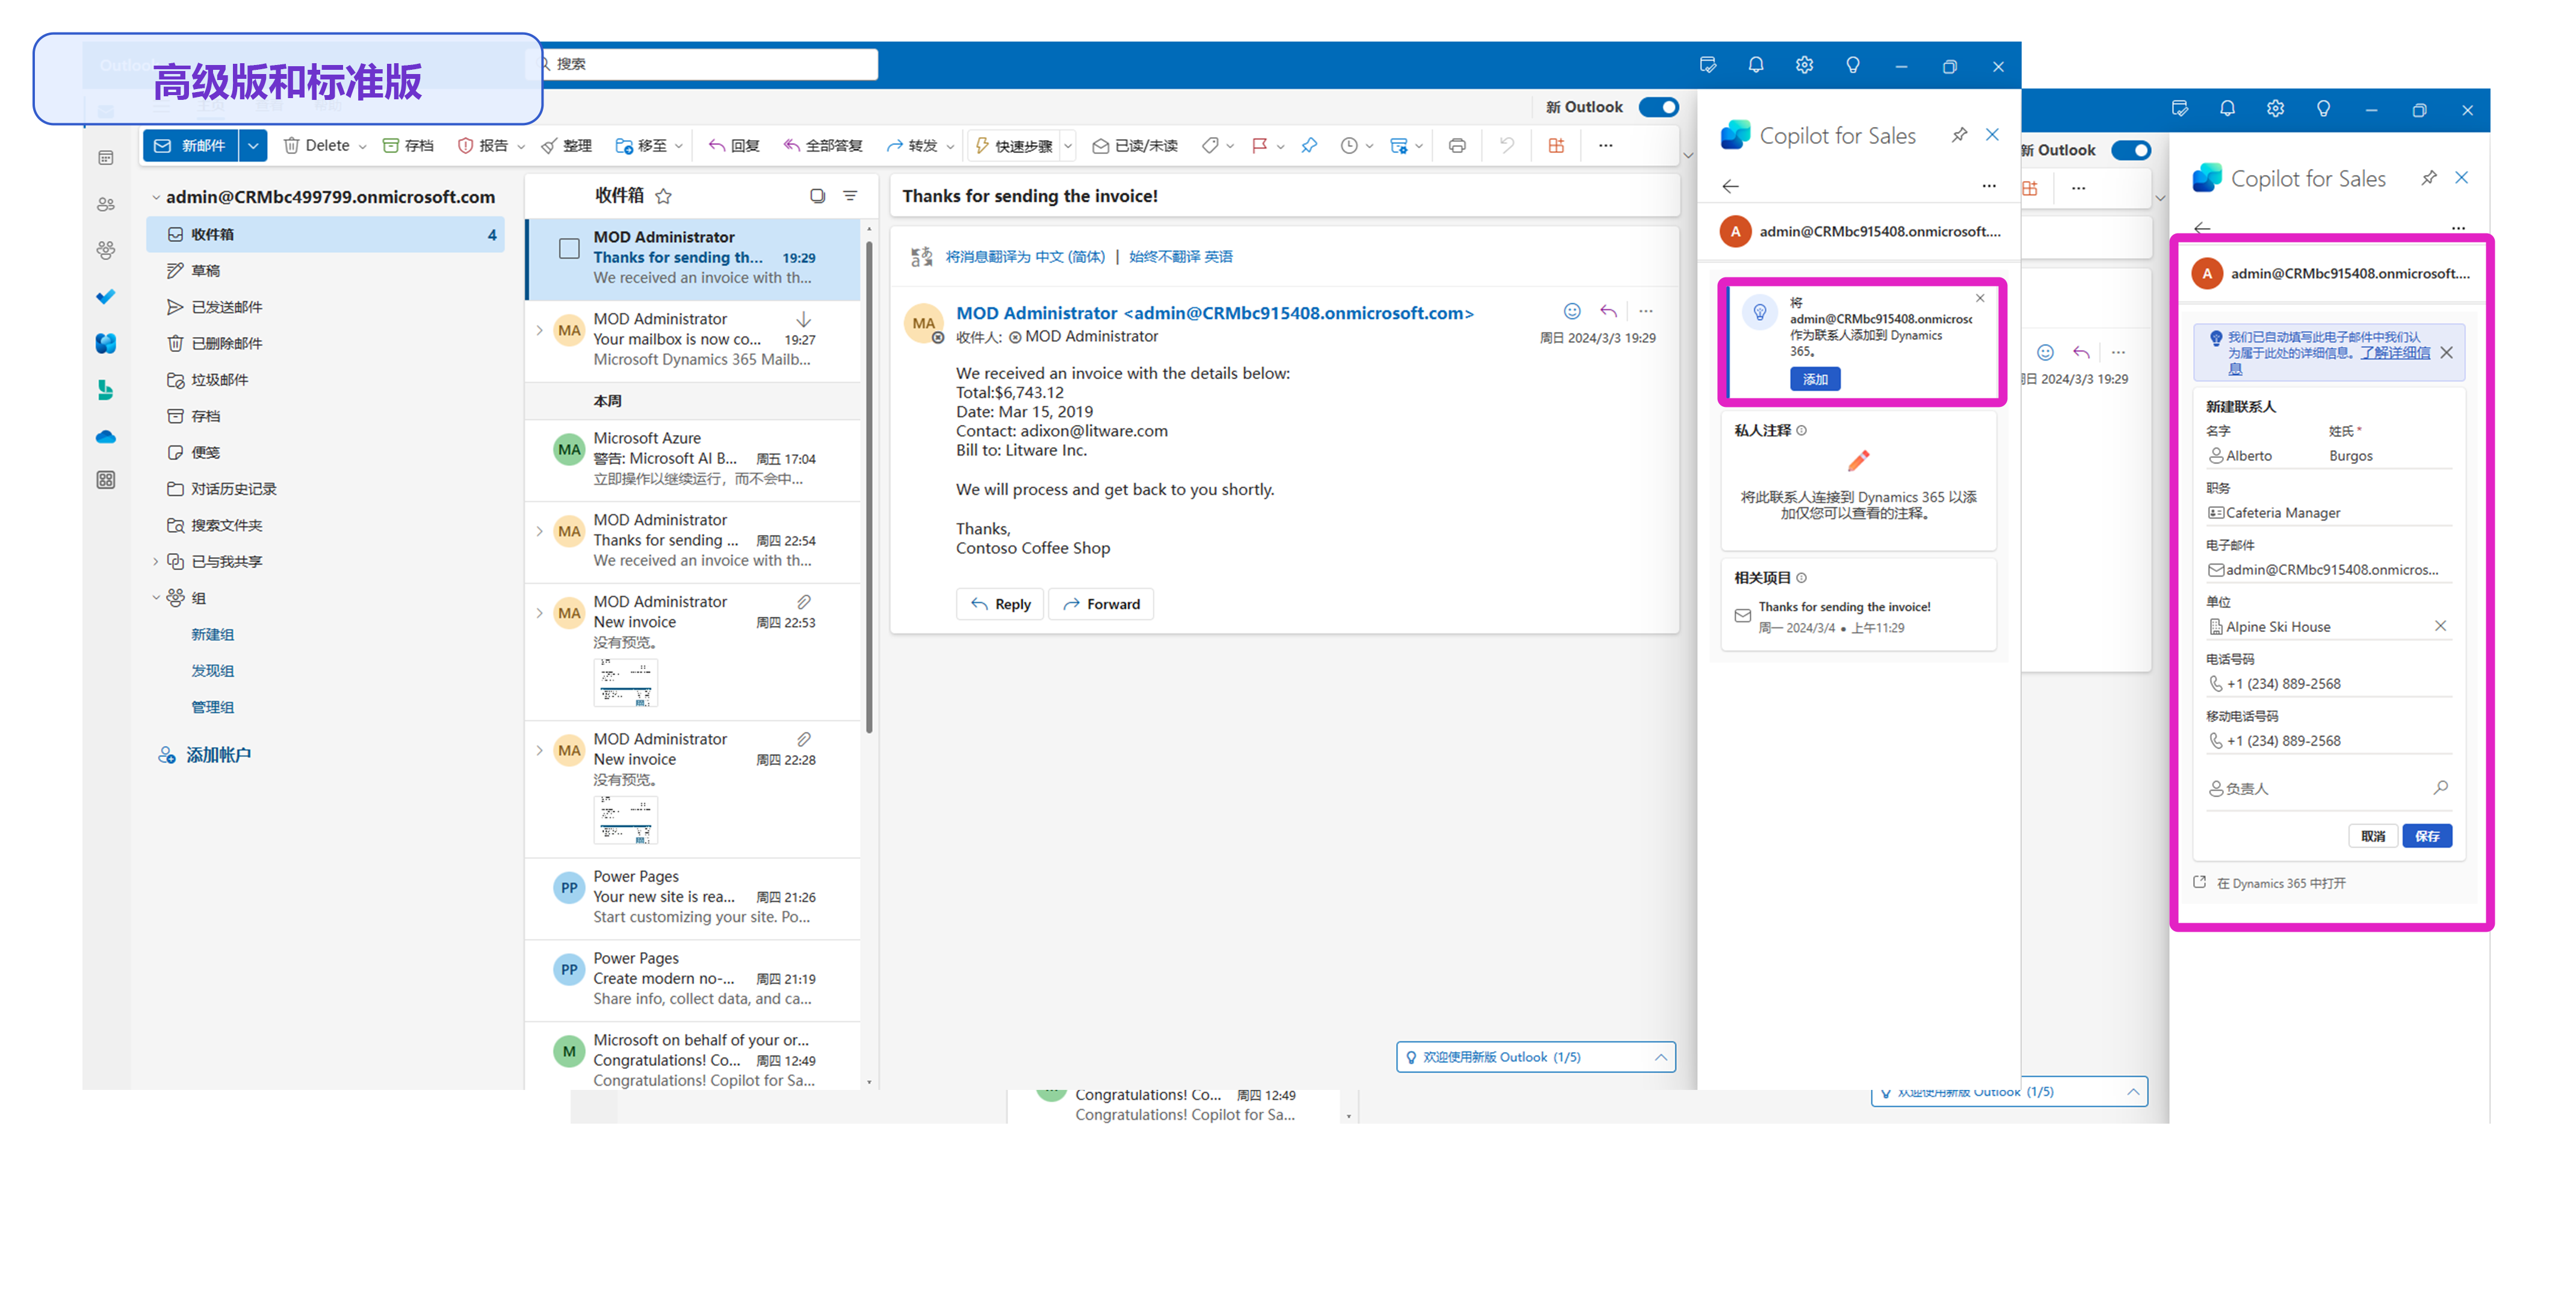Viewport: 2576px width, 1300px height.
Task: Click the filter icon in message list
Action: pos(850,196)
